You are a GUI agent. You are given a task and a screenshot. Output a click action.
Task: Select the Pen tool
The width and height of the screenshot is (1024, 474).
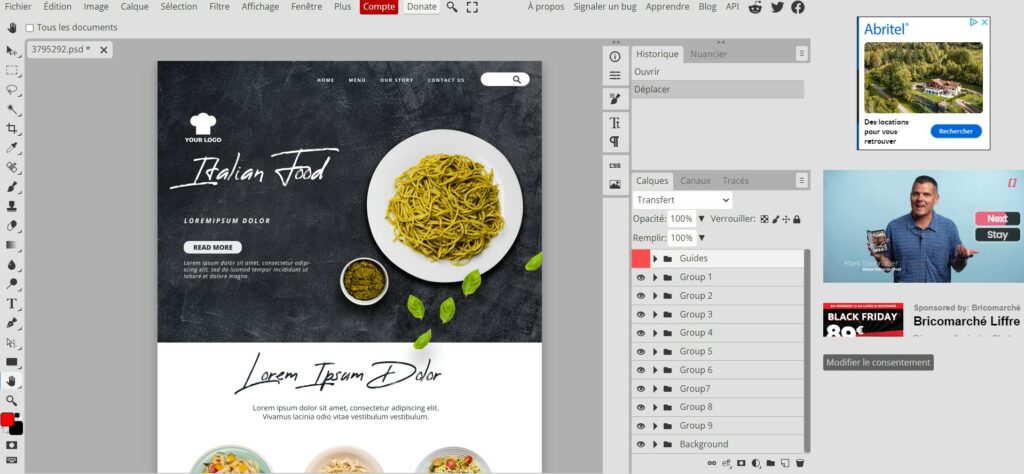[12, 323]
